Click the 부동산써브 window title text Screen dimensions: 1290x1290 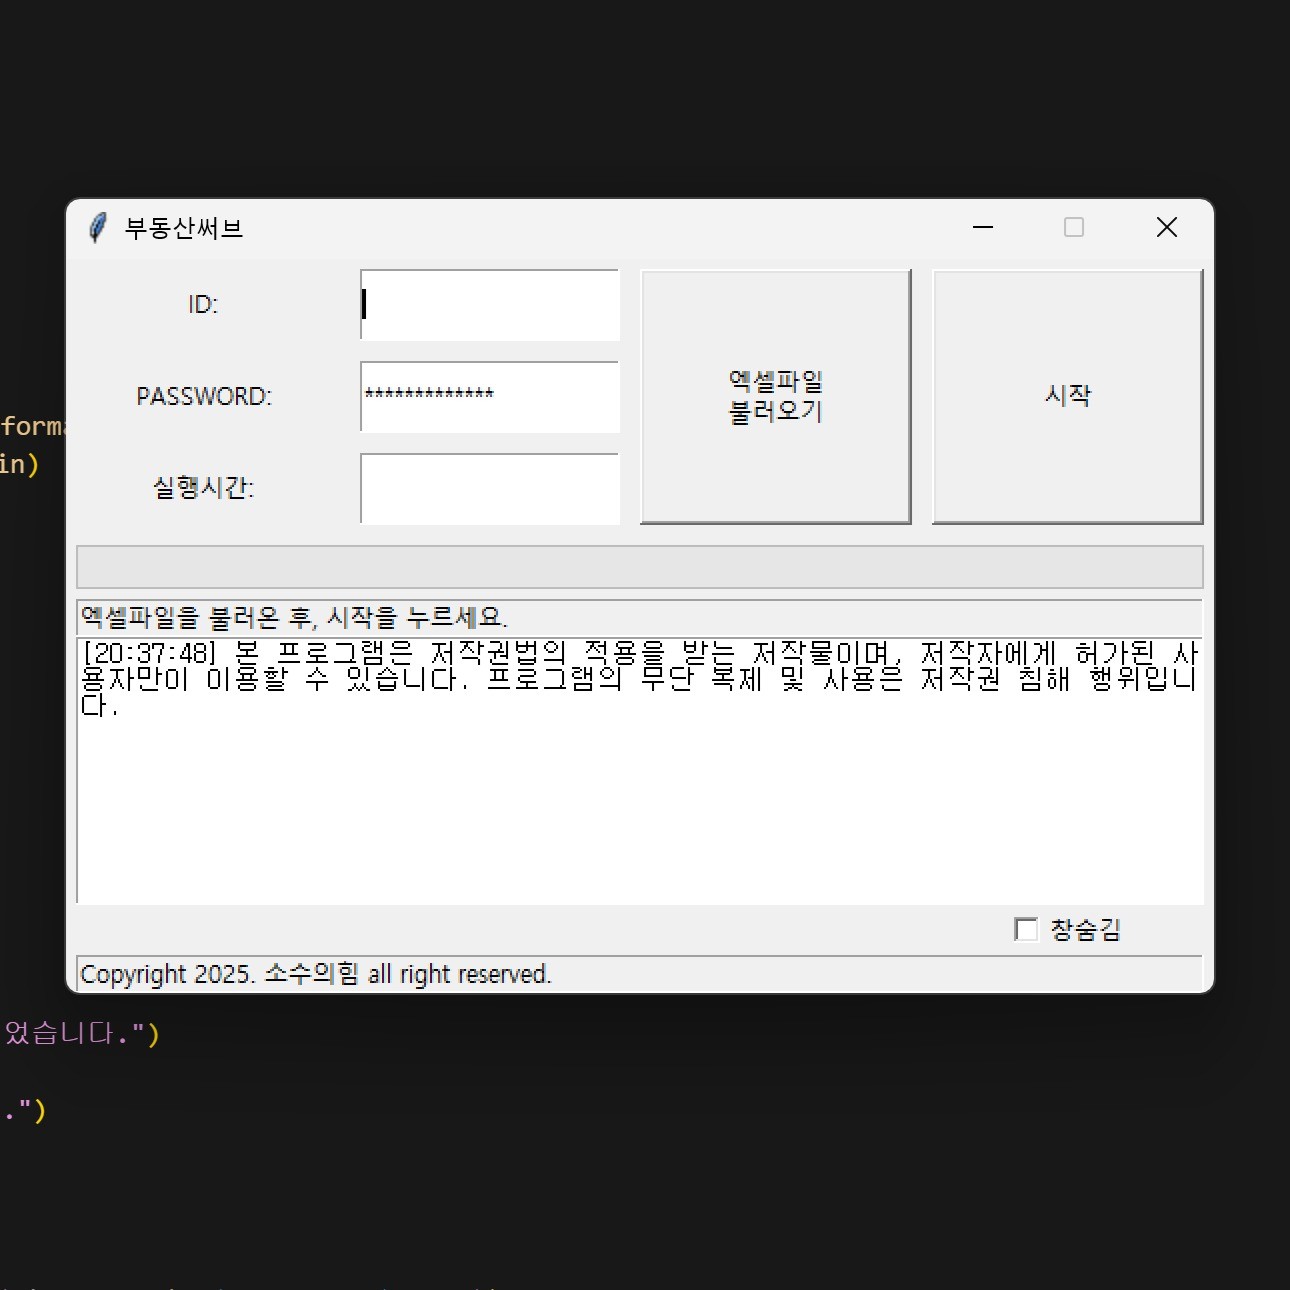[x=185, y=228]
